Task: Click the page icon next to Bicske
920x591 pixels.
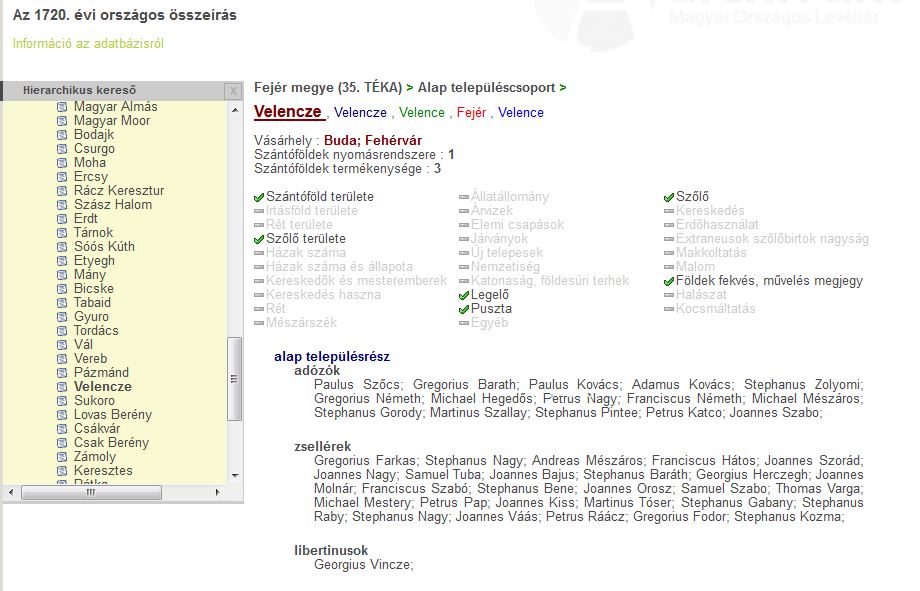Action: 62,289
